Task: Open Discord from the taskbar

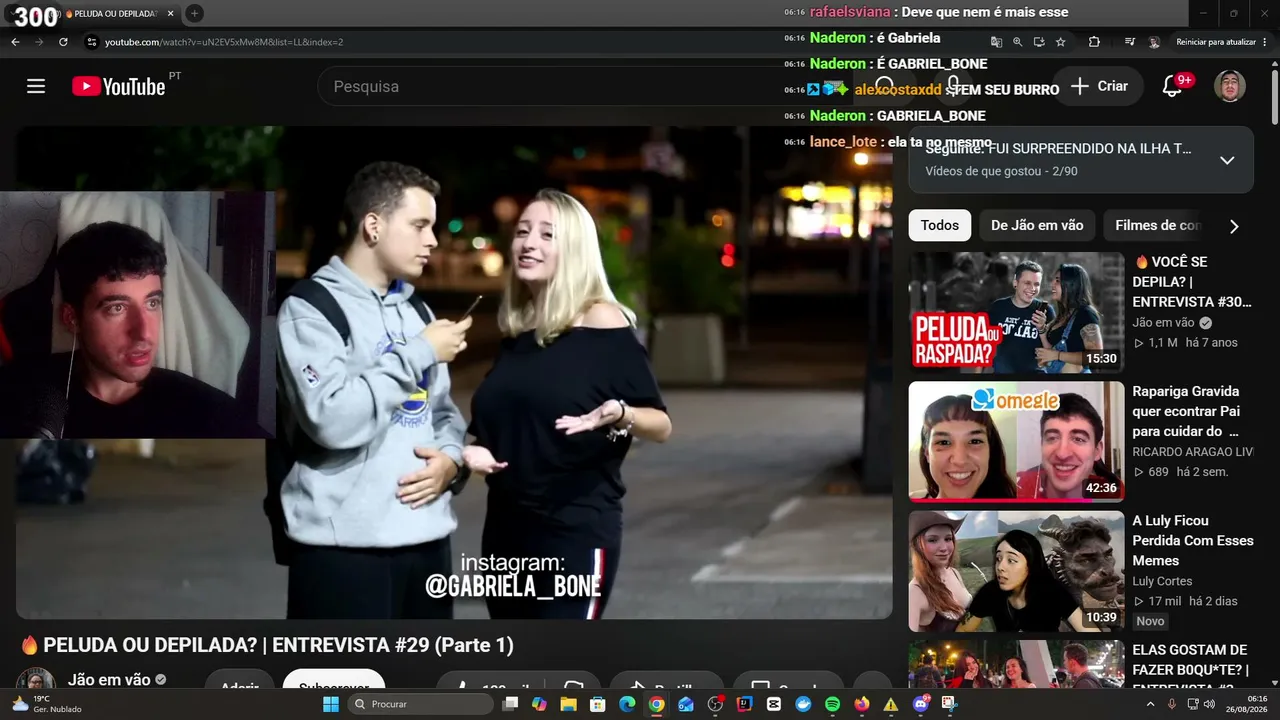Action: [x=921, y=704]
